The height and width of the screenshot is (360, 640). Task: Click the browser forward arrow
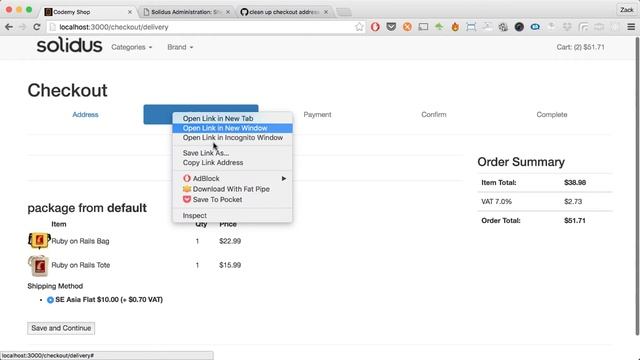pyautogui.click(x=22, y=27)
